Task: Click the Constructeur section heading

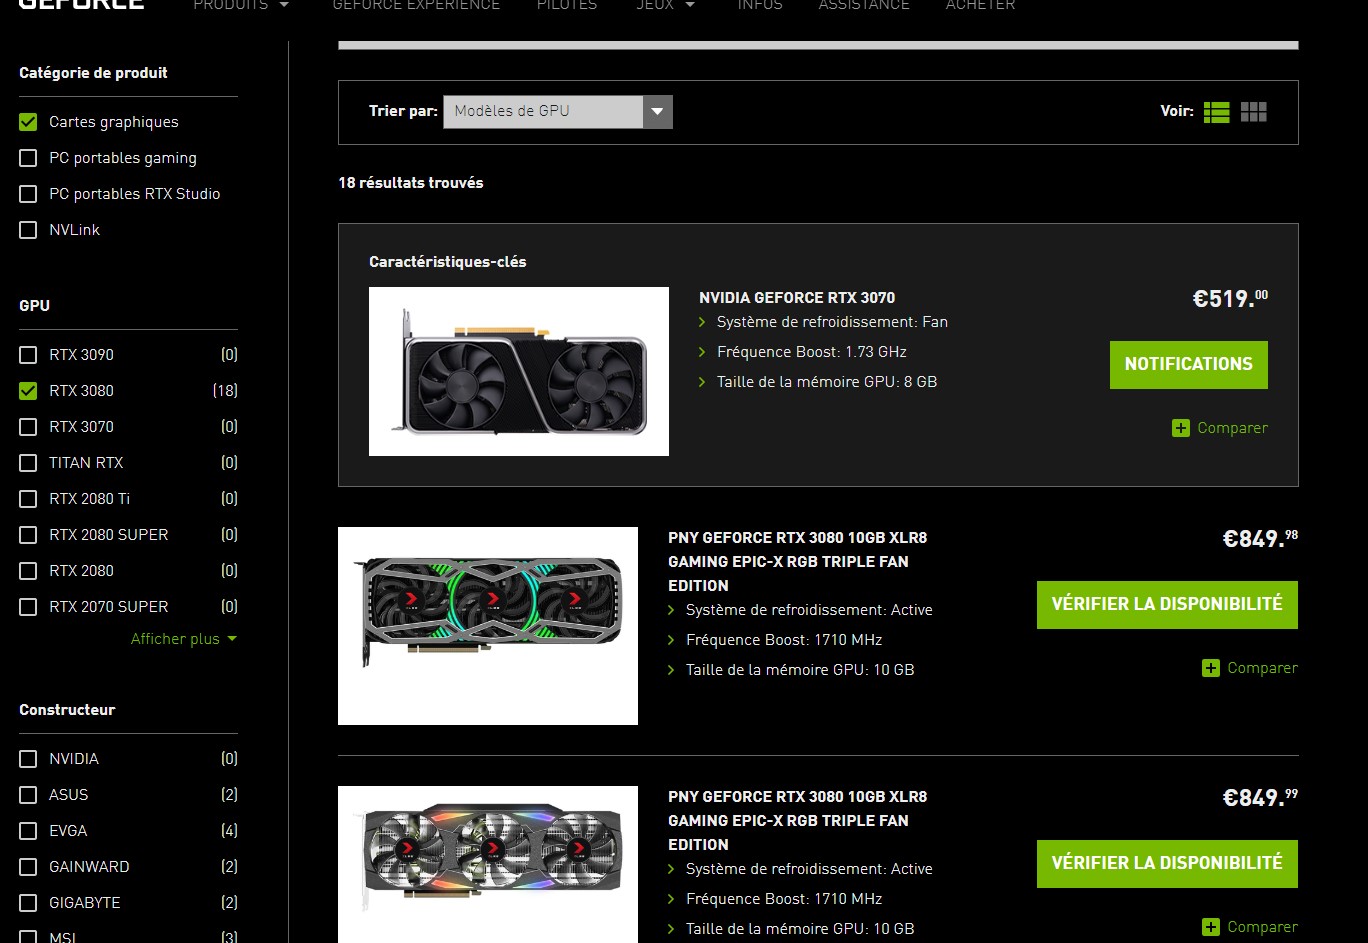Action: (x=67, y=710)
